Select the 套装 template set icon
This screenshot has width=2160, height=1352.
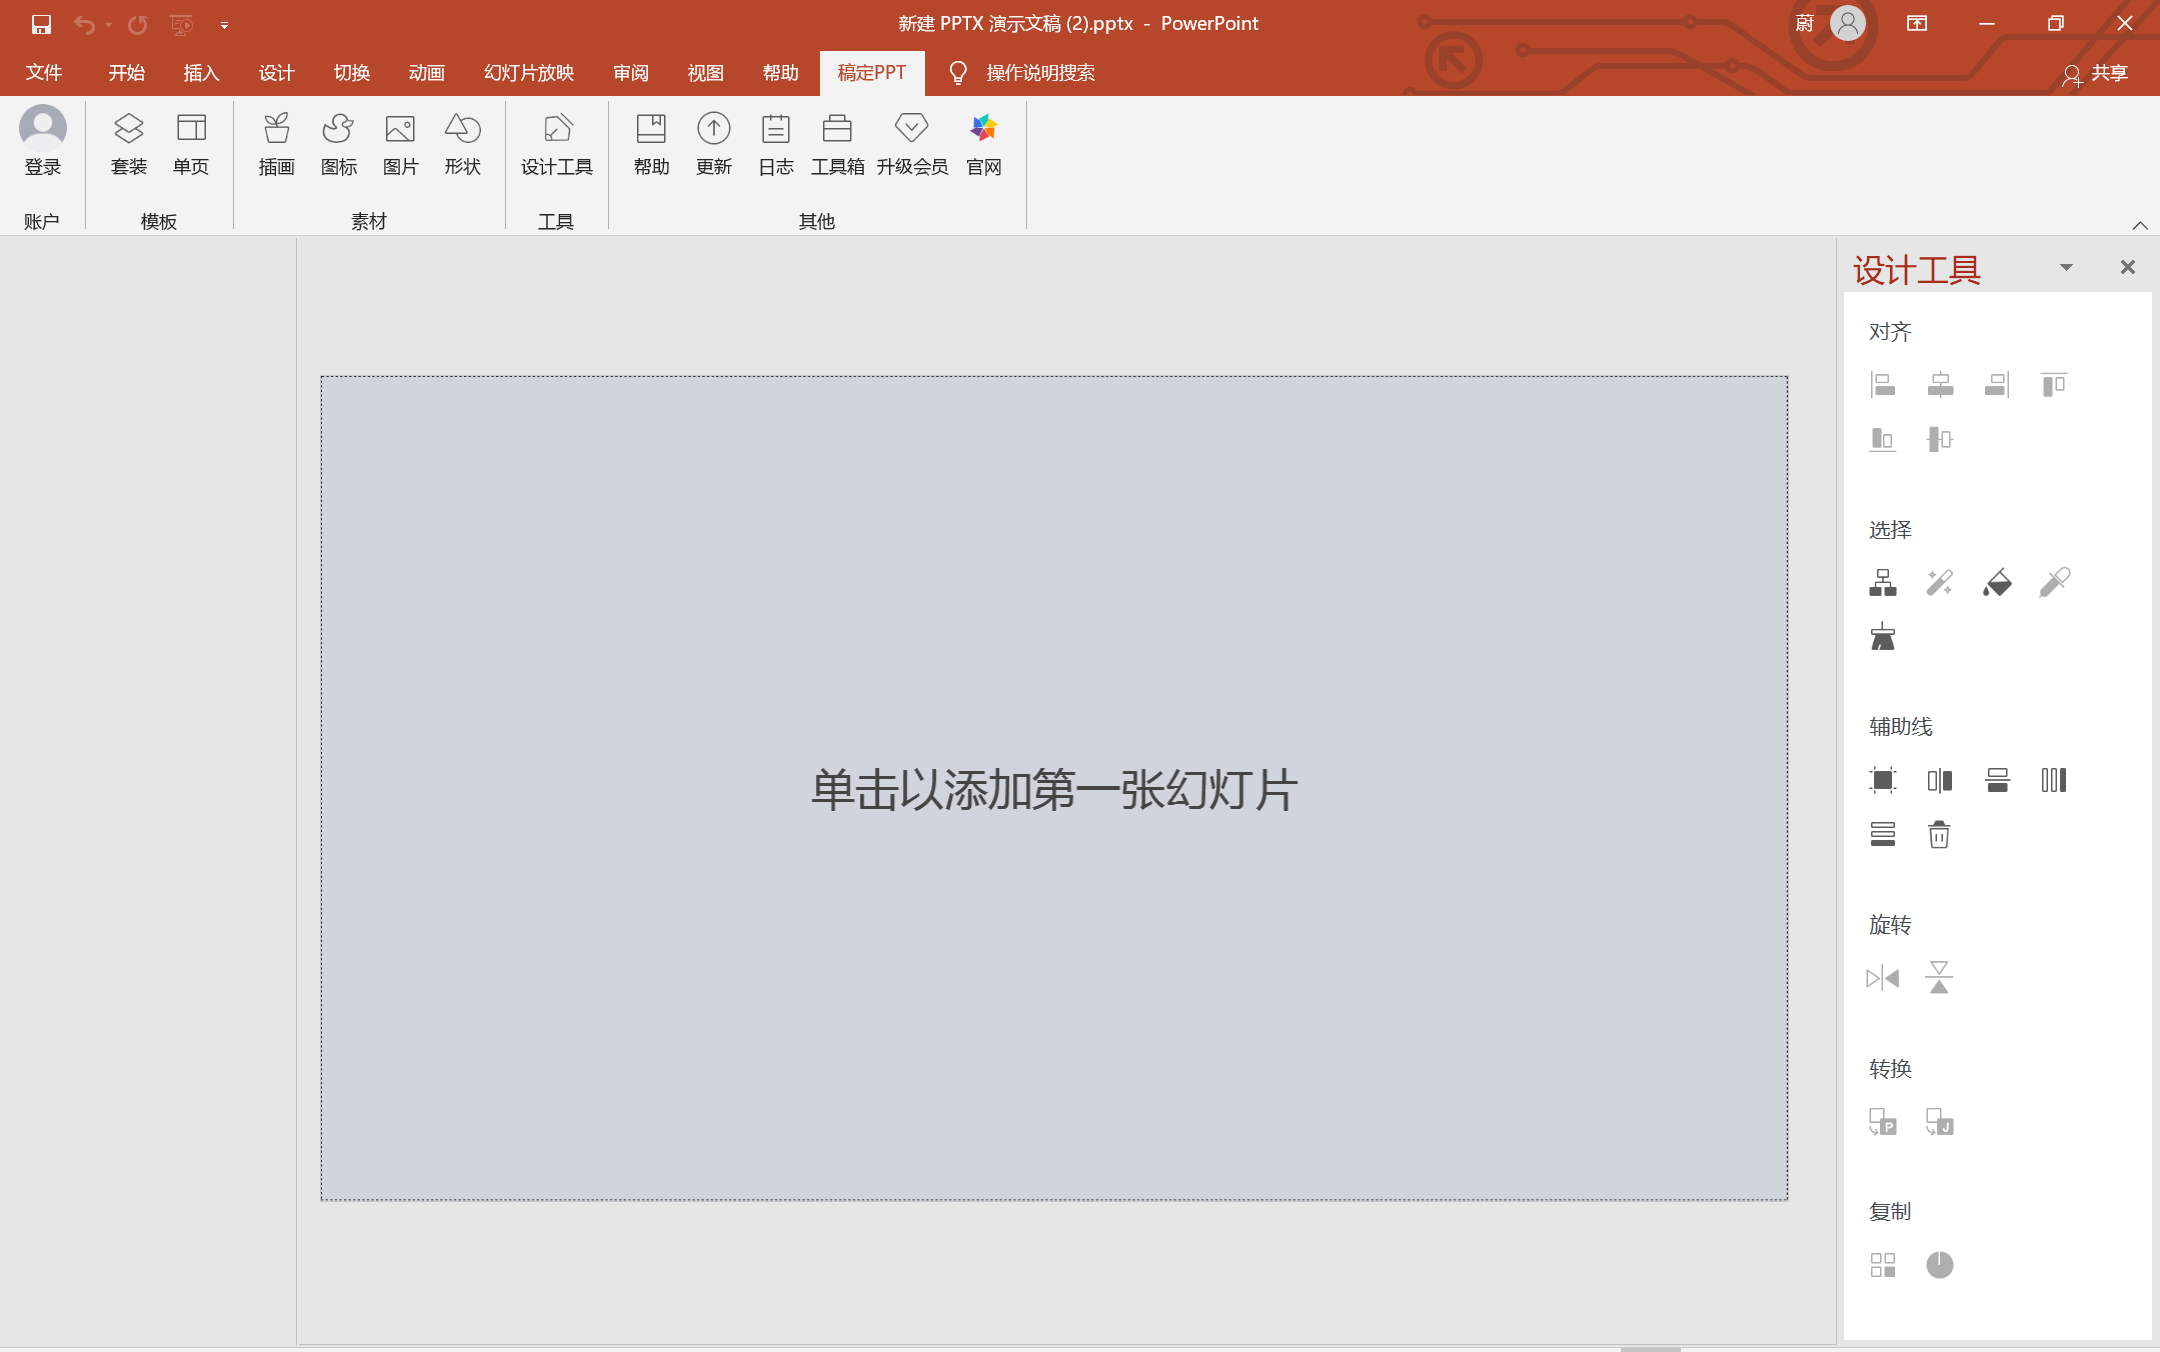tap(128, 145)
